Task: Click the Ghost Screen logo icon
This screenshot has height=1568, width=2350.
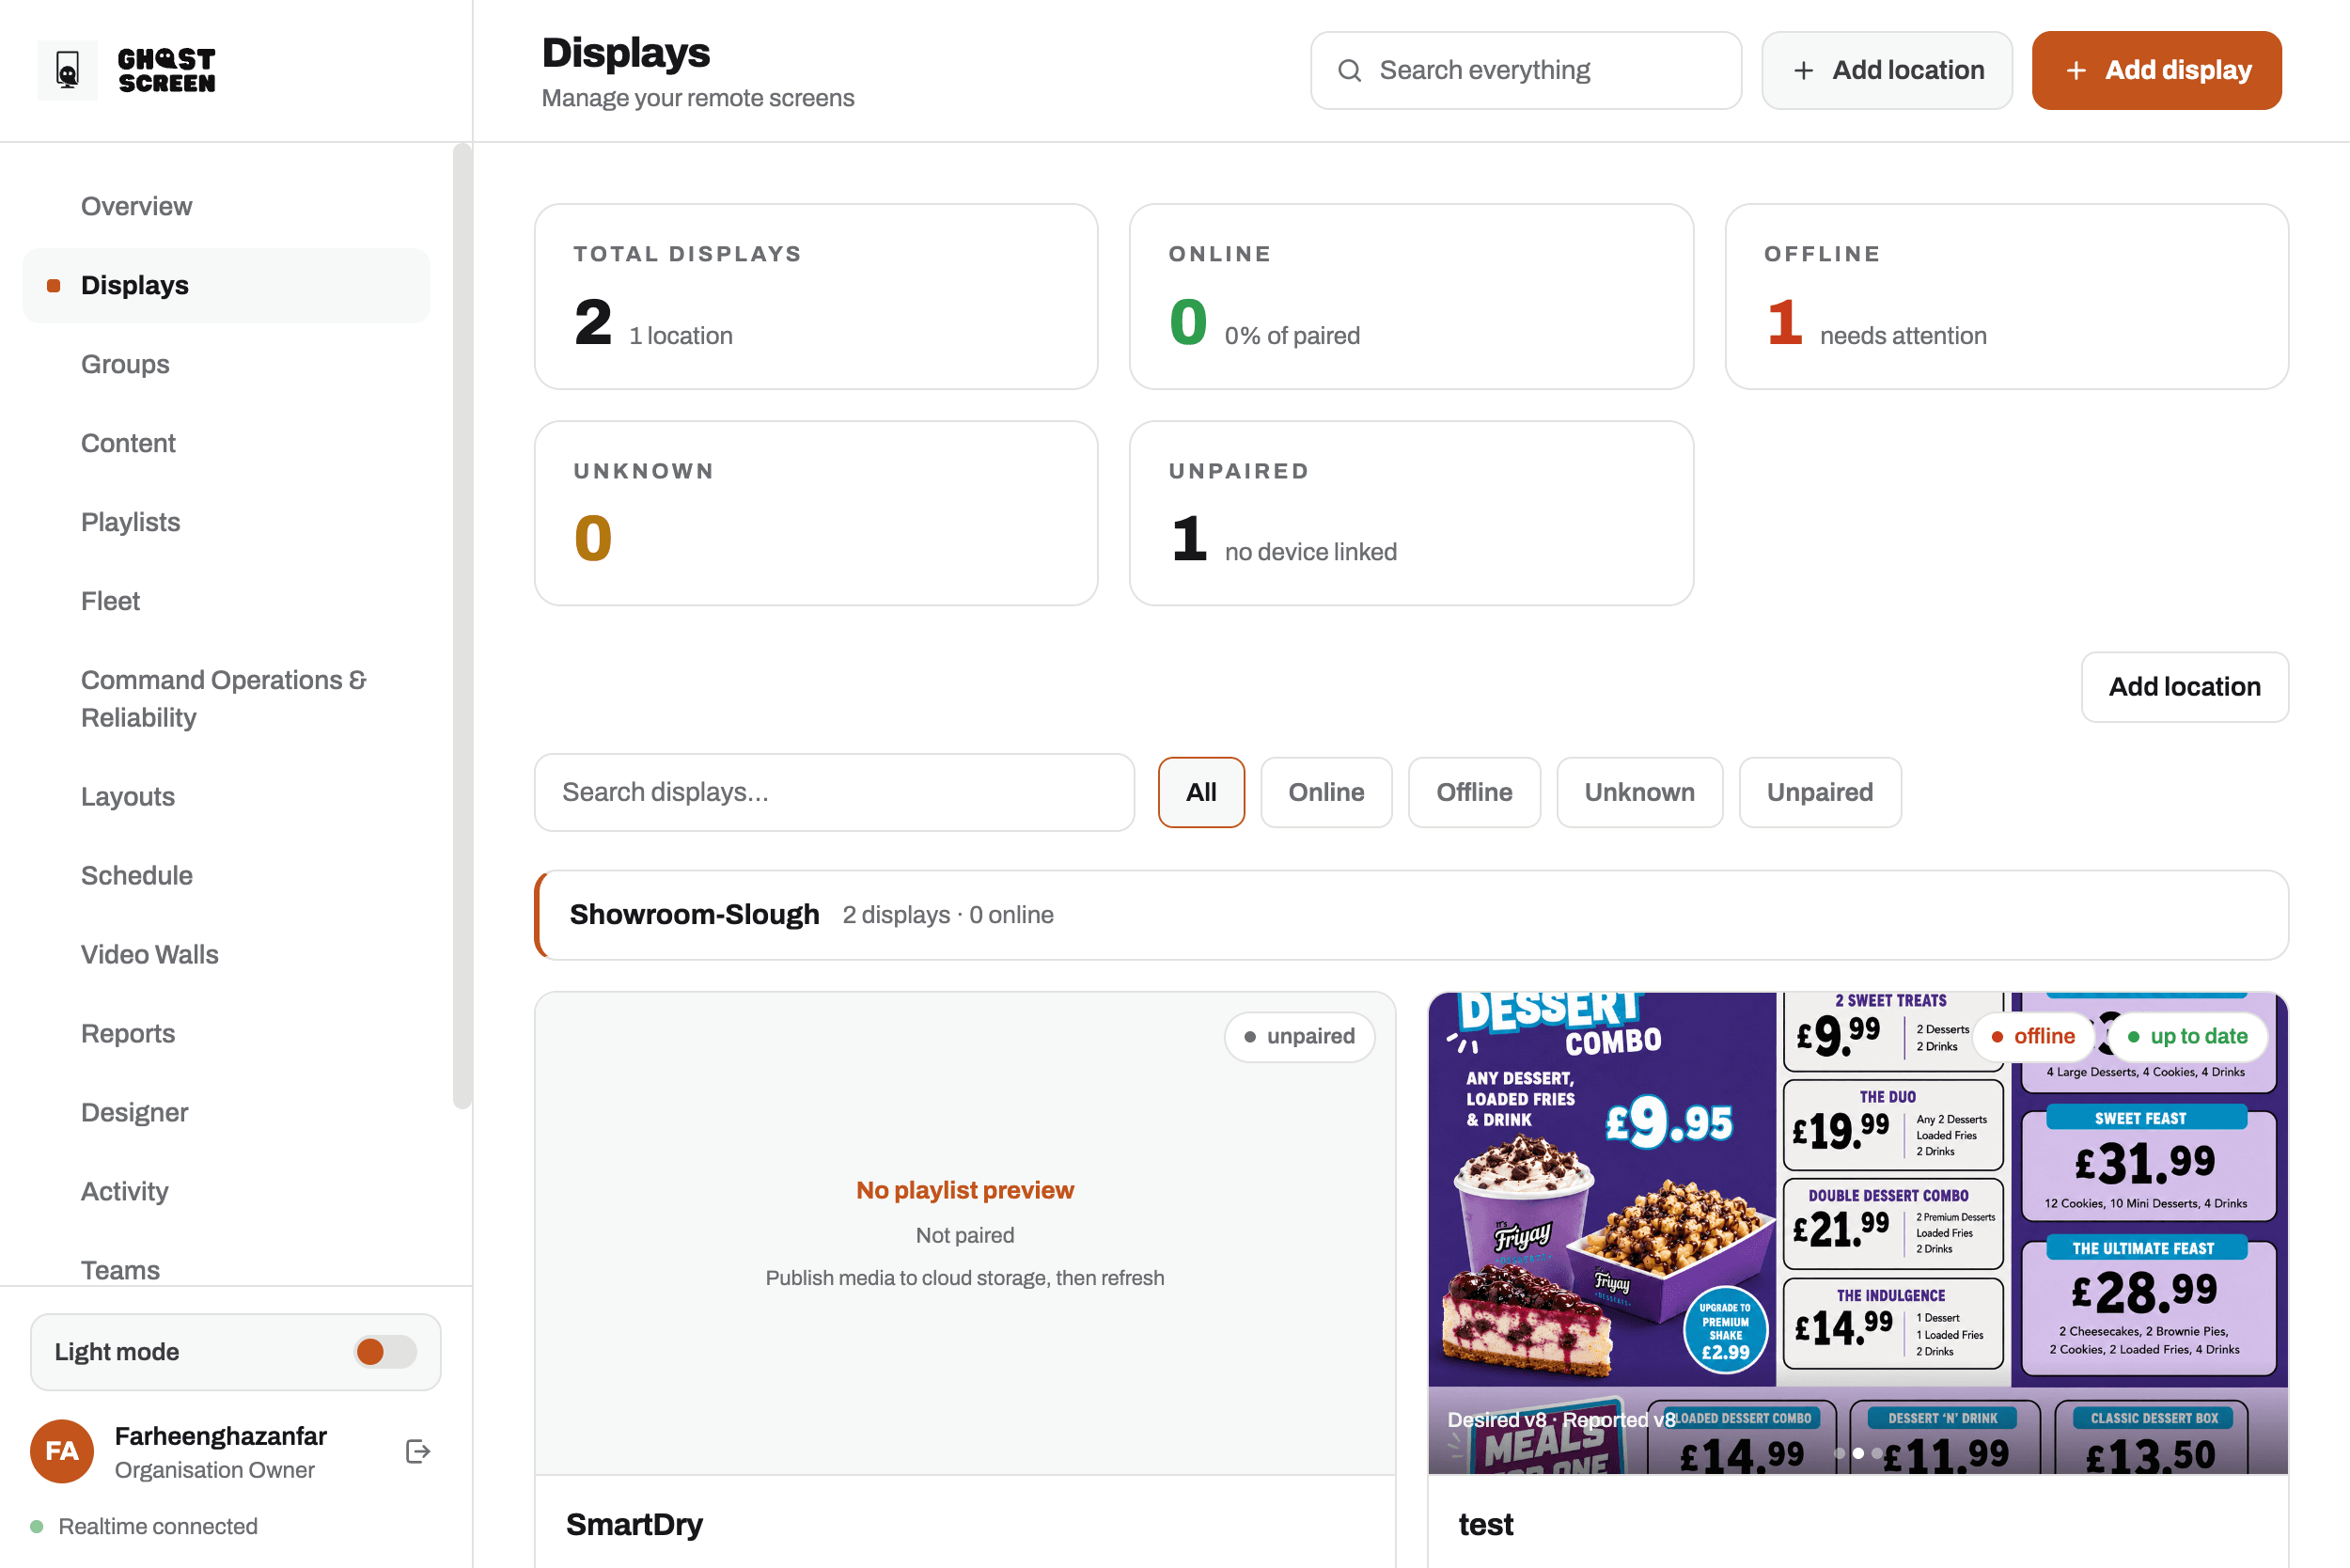Action: click(x=67, y=70)
